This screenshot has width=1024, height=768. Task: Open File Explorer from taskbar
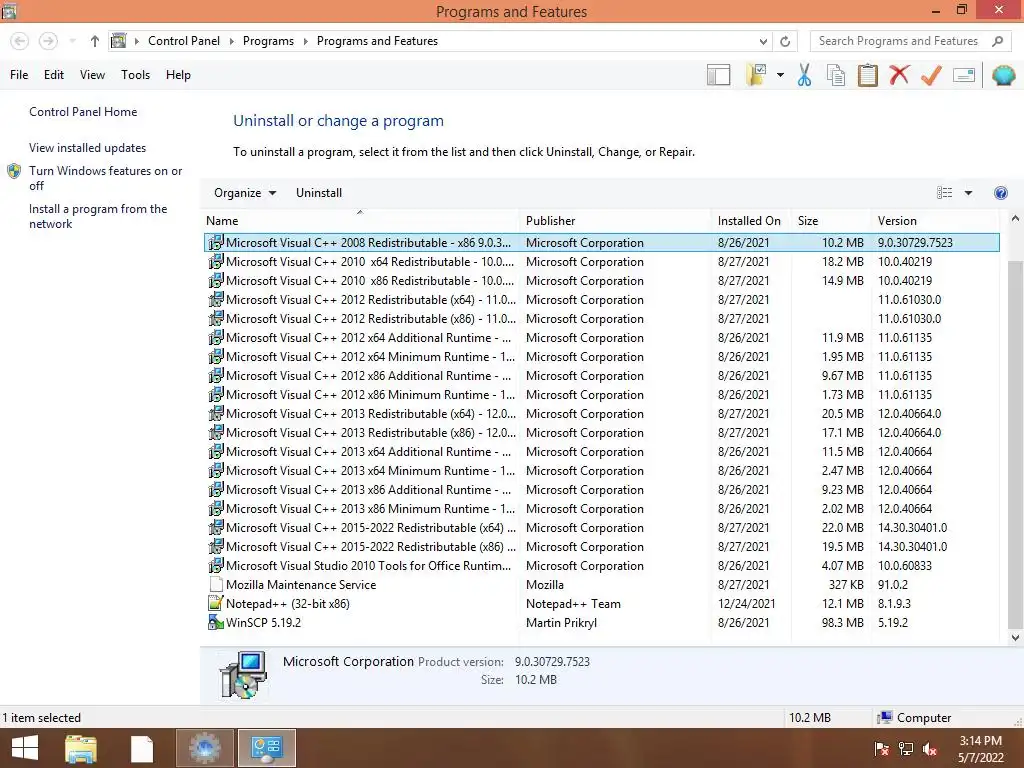[x=81, y=748]
